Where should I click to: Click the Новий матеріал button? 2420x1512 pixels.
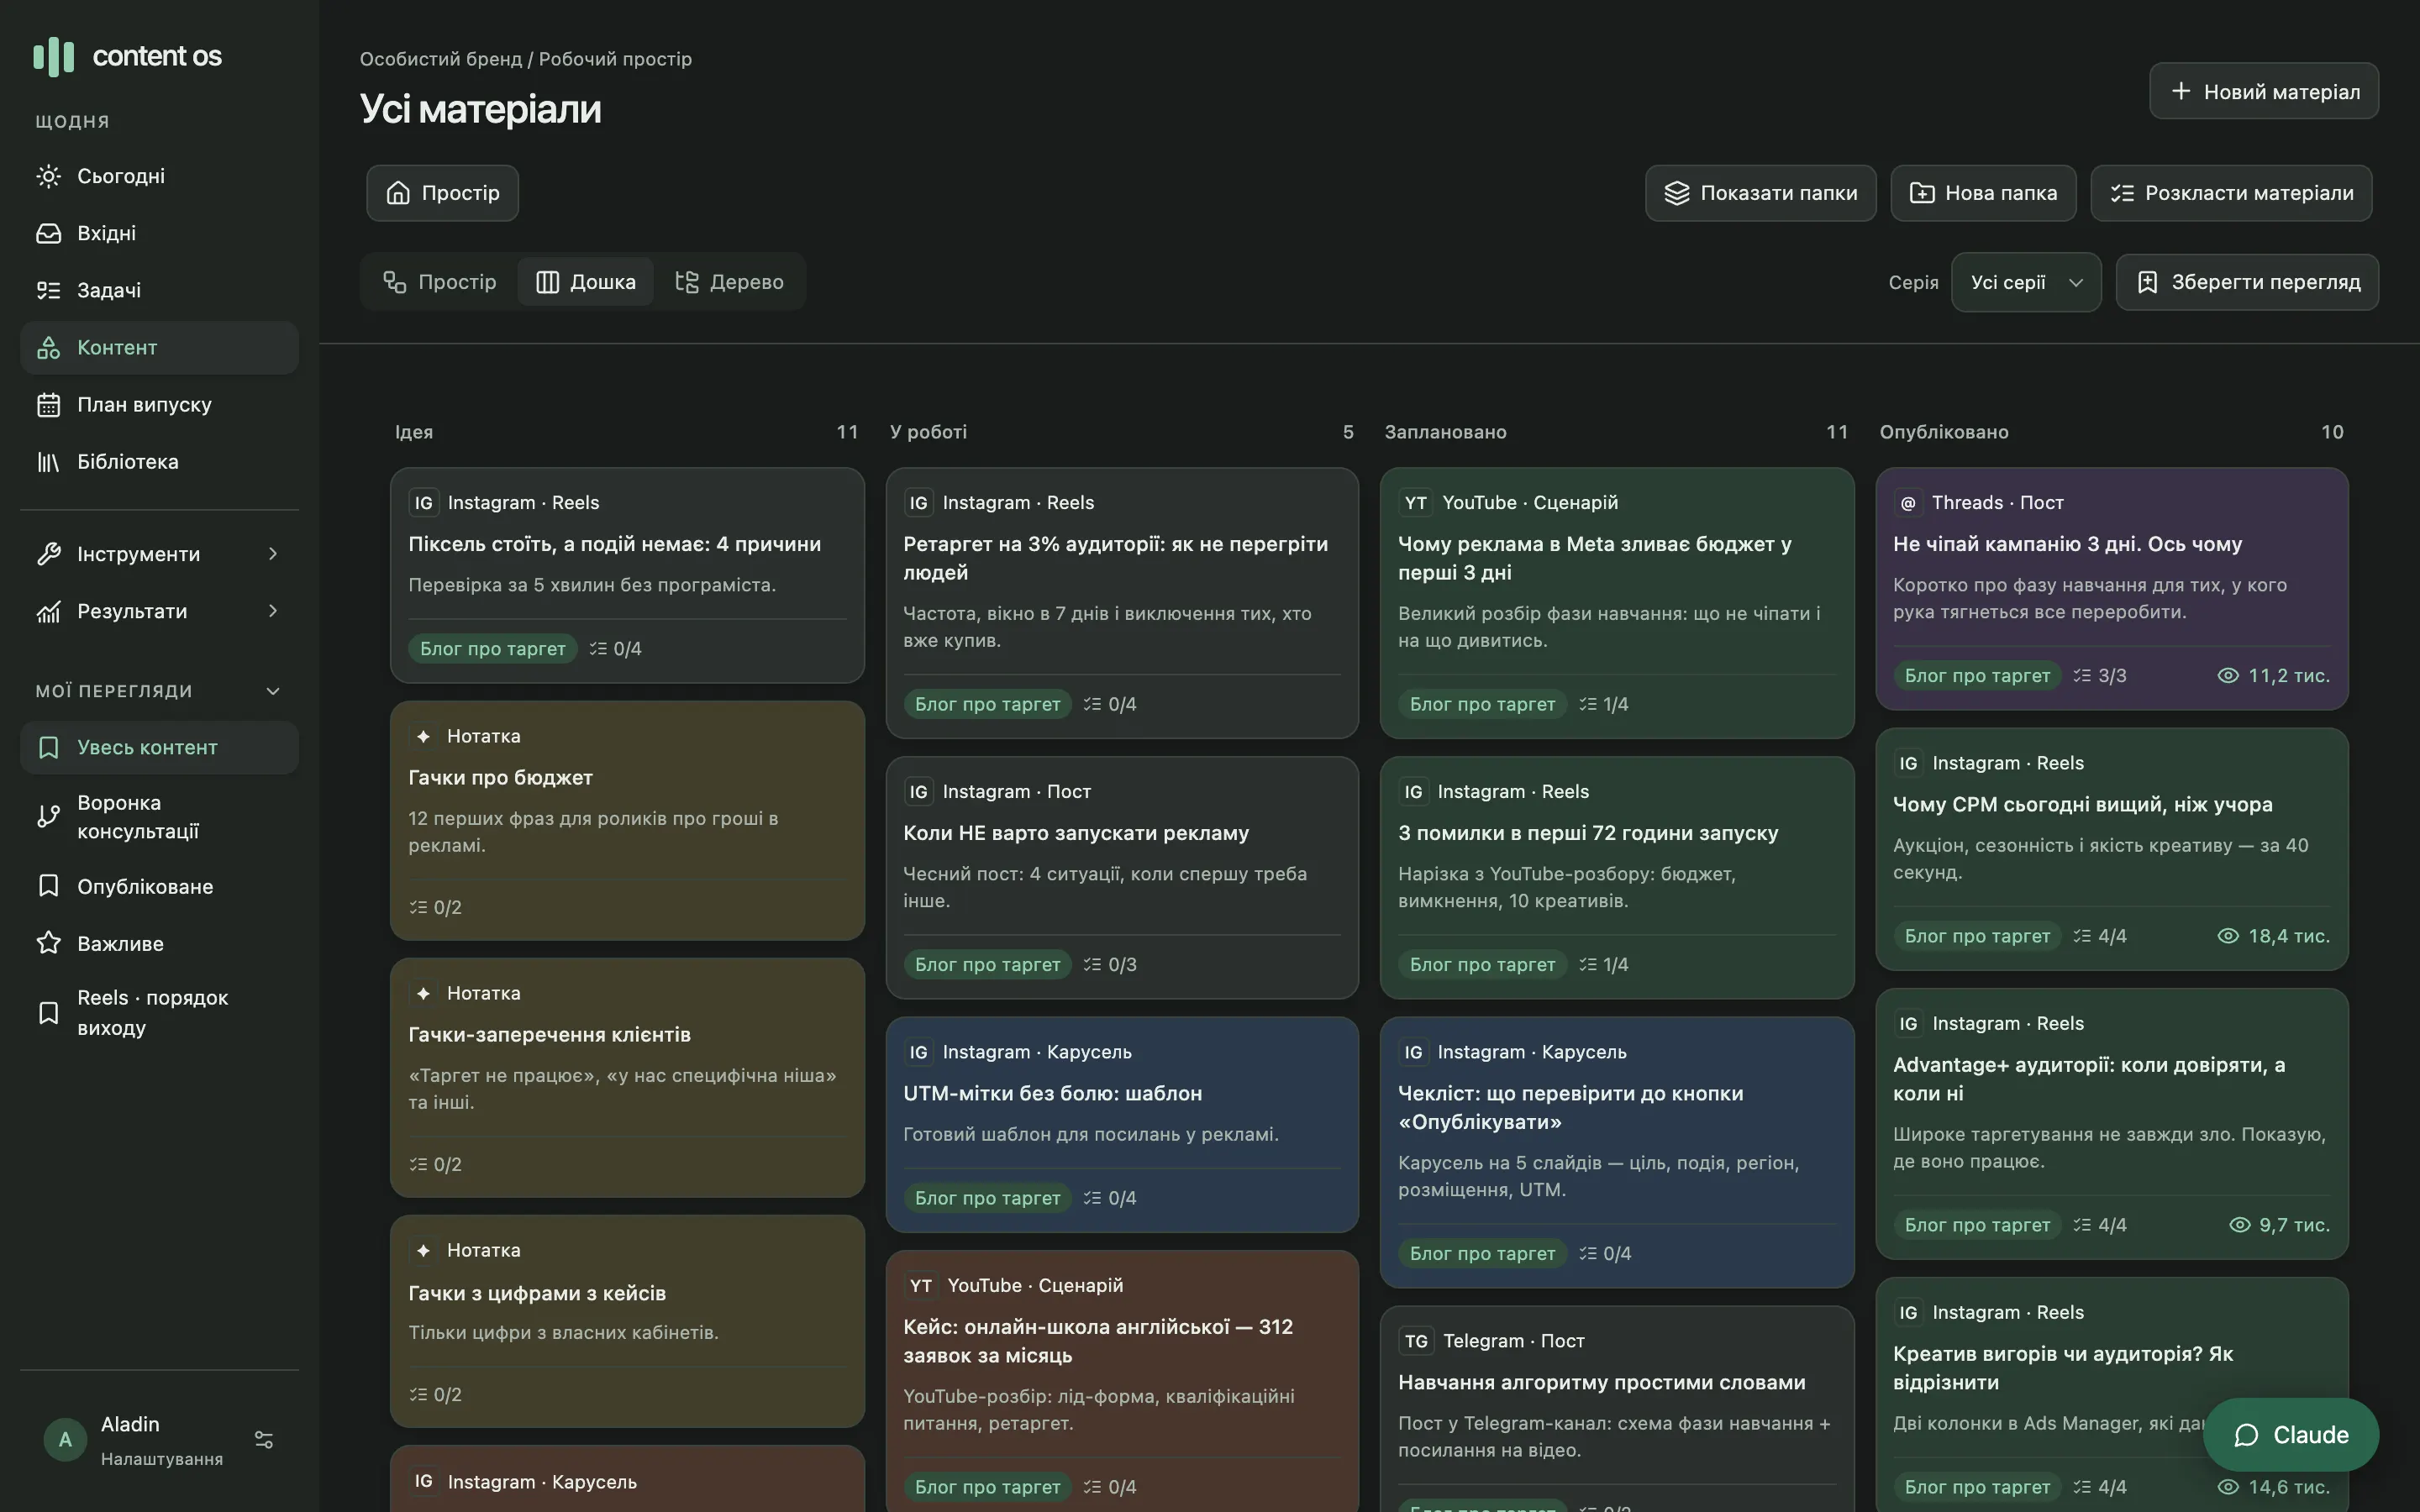click(x=2264, y=91)
